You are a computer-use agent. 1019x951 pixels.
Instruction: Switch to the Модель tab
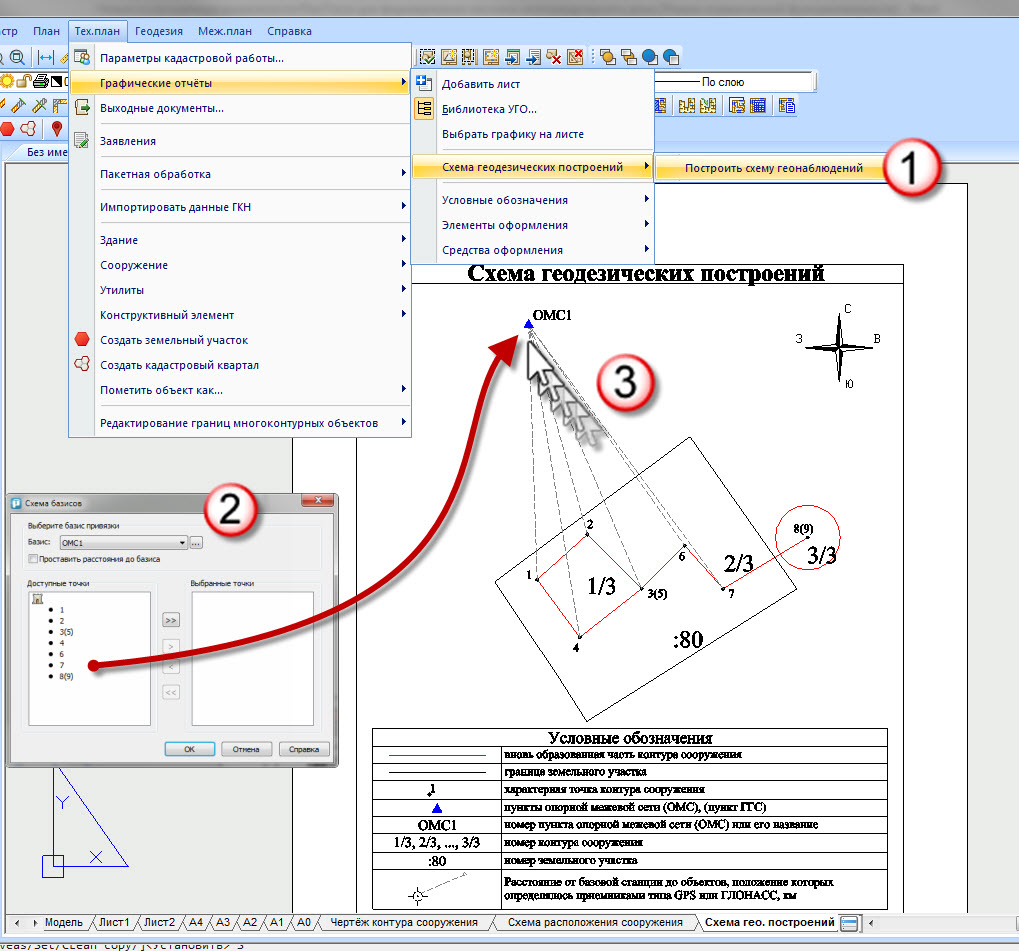tap(64, 922)
